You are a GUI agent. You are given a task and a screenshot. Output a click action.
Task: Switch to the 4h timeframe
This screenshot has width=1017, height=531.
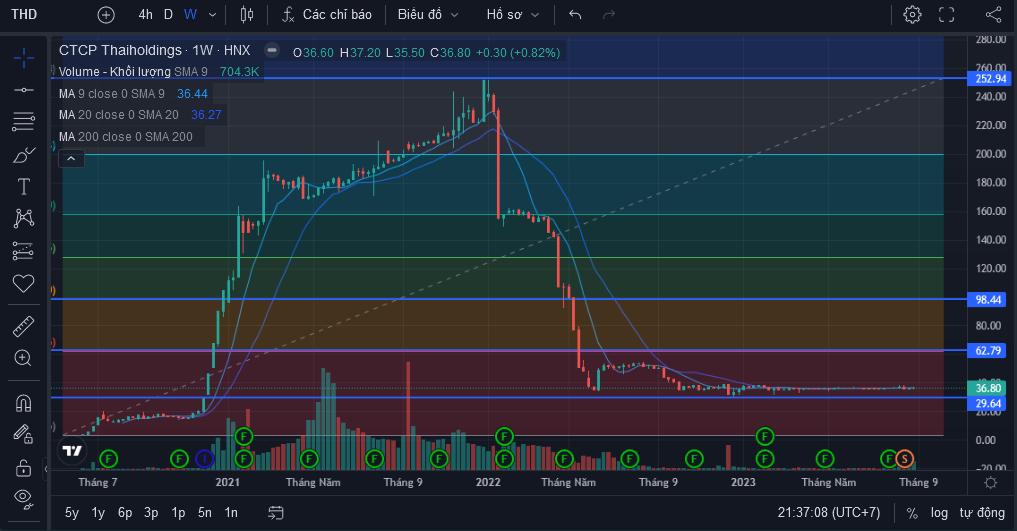(145, 14)
